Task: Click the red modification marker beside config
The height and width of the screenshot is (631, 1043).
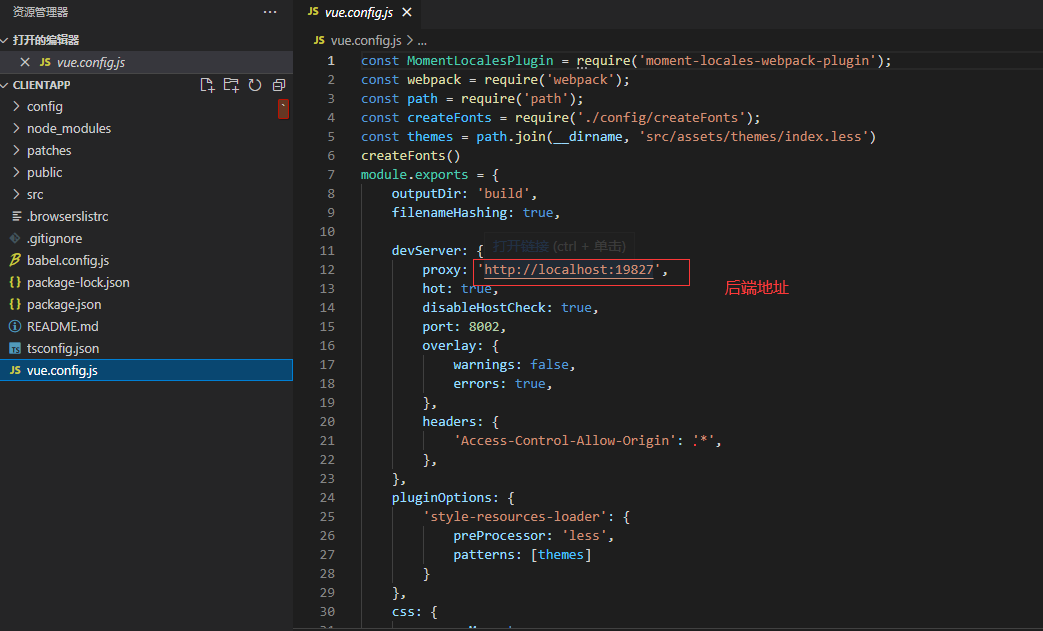Action: (284, 111)
